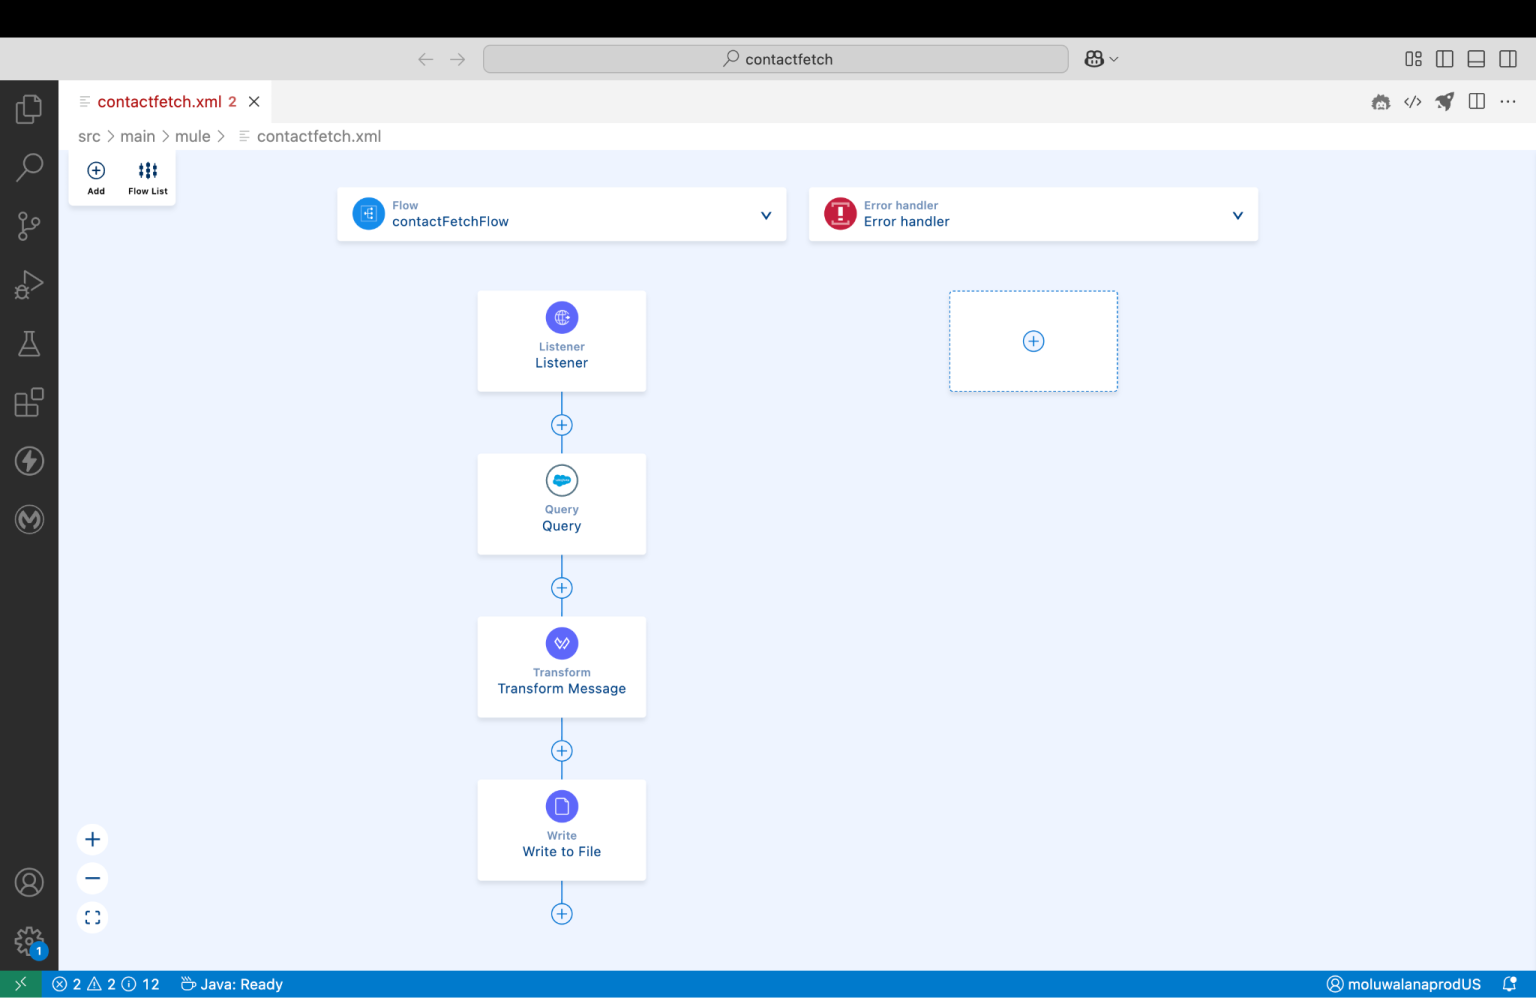The width and height of the screenshot is (1536, 998).
Task: Open the Testing flask icon in the sidebar
Action: (29, 343)
